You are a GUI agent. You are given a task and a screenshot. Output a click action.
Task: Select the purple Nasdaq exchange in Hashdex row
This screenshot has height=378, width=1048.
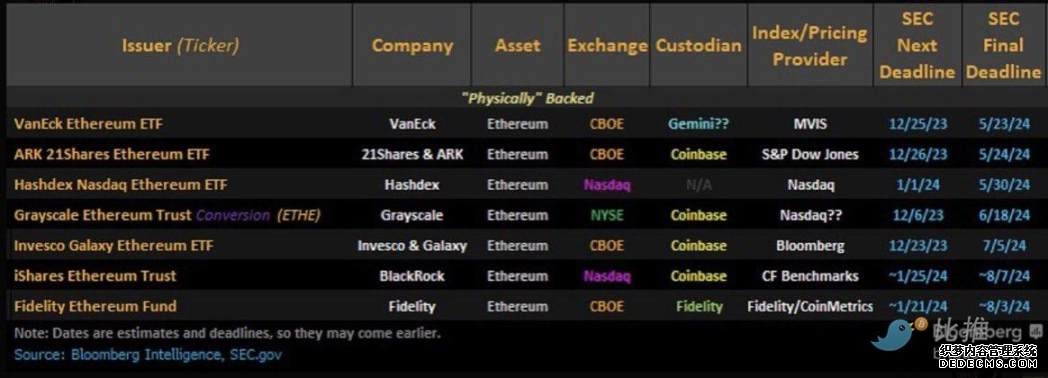click(607, 185)
